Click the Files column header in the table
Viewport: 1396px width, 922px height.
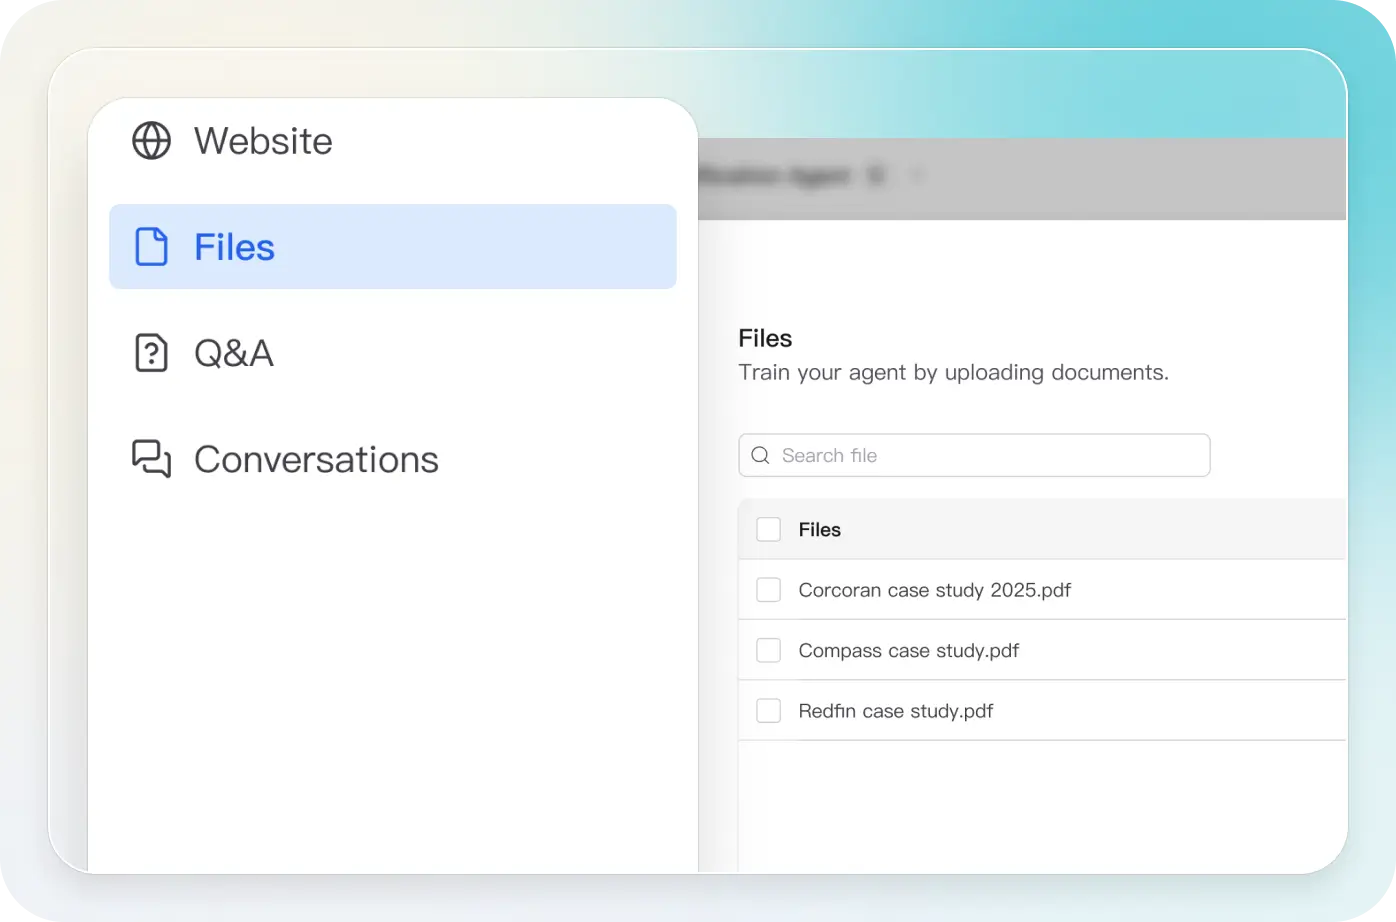(x=819, y=530)
